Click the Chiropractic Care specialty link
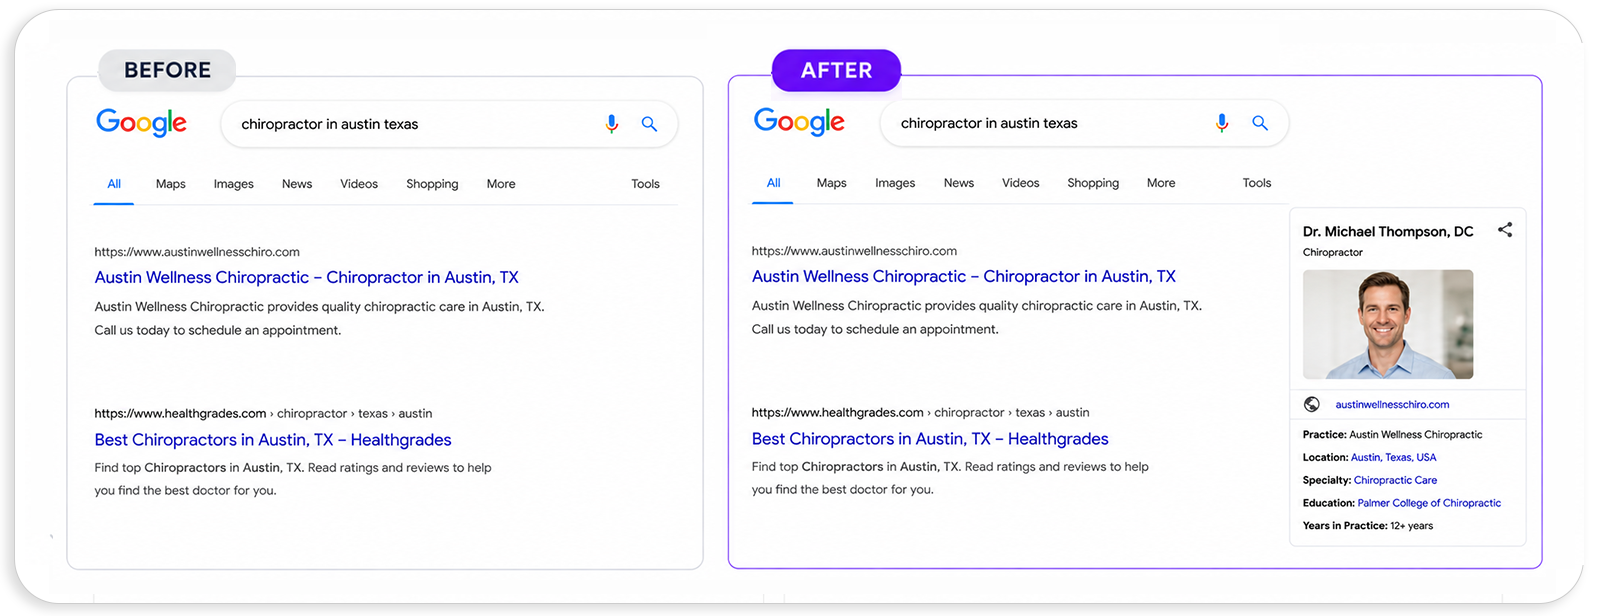 (x=1395, y=480)
